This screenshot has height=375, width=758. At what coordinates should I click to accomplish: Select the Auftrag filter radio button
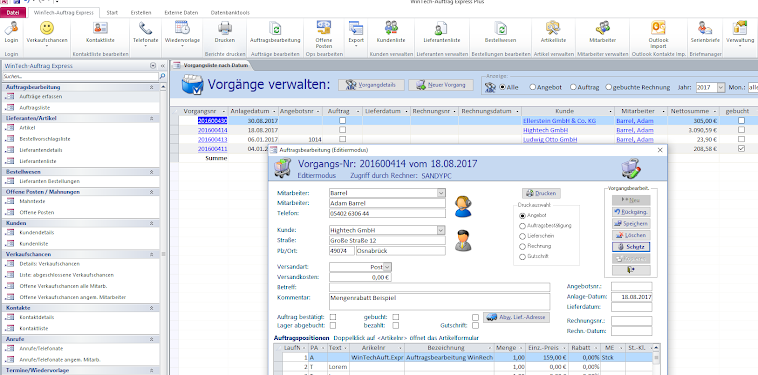[x=573, y=87]
